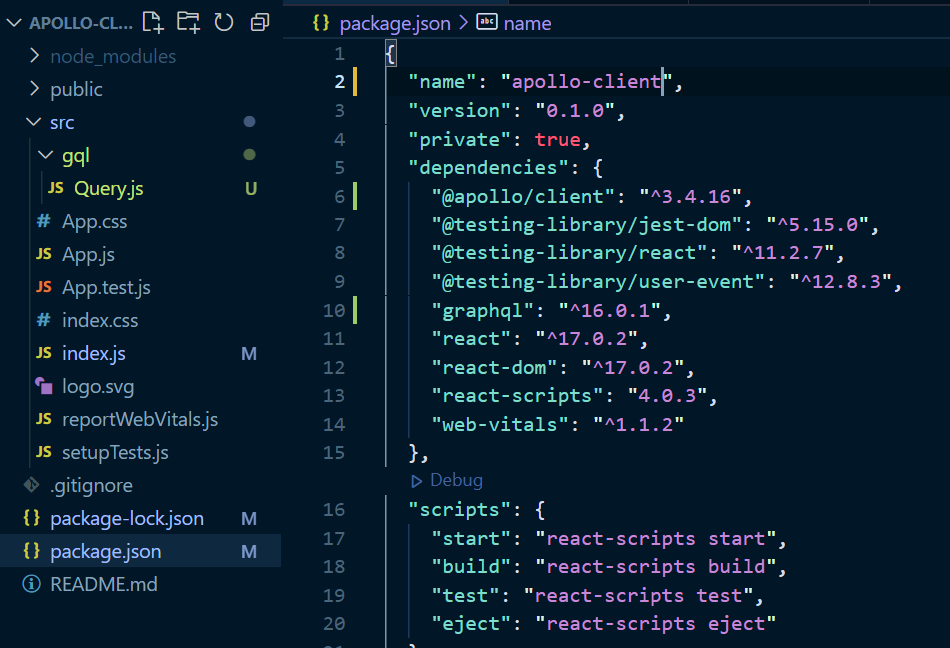
Task: Click the M badge on index.js
Action: tap(249, 354)
